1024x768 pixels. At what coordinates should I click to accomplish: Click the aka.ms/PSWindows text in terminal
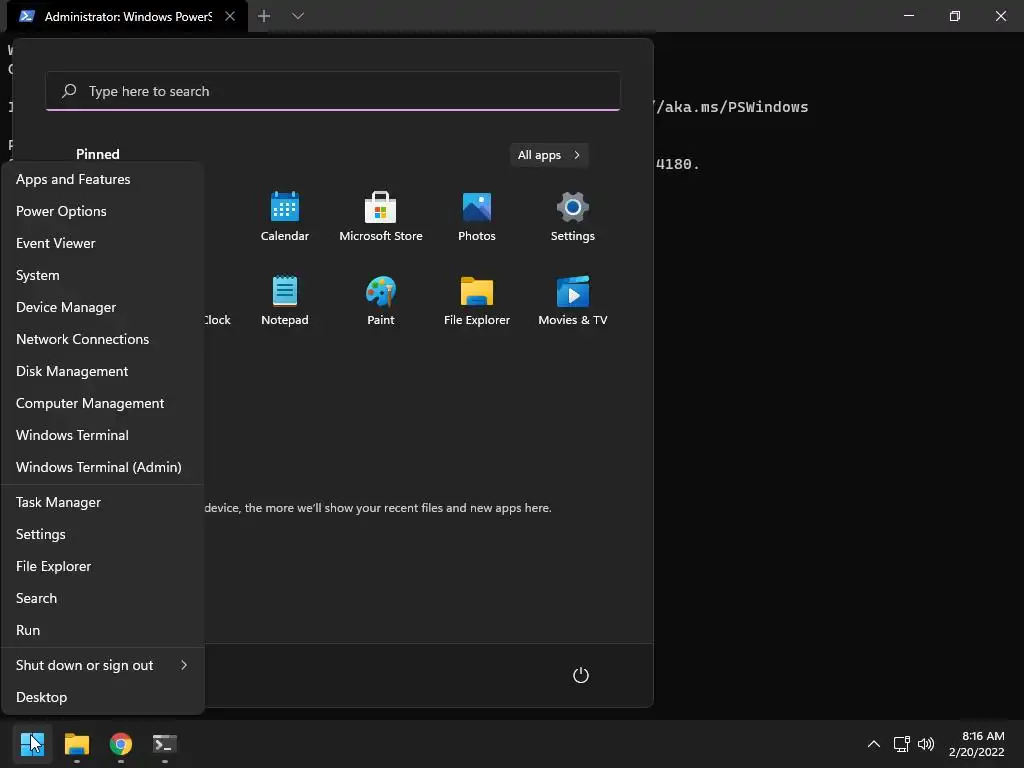click(x=731, y=107)
